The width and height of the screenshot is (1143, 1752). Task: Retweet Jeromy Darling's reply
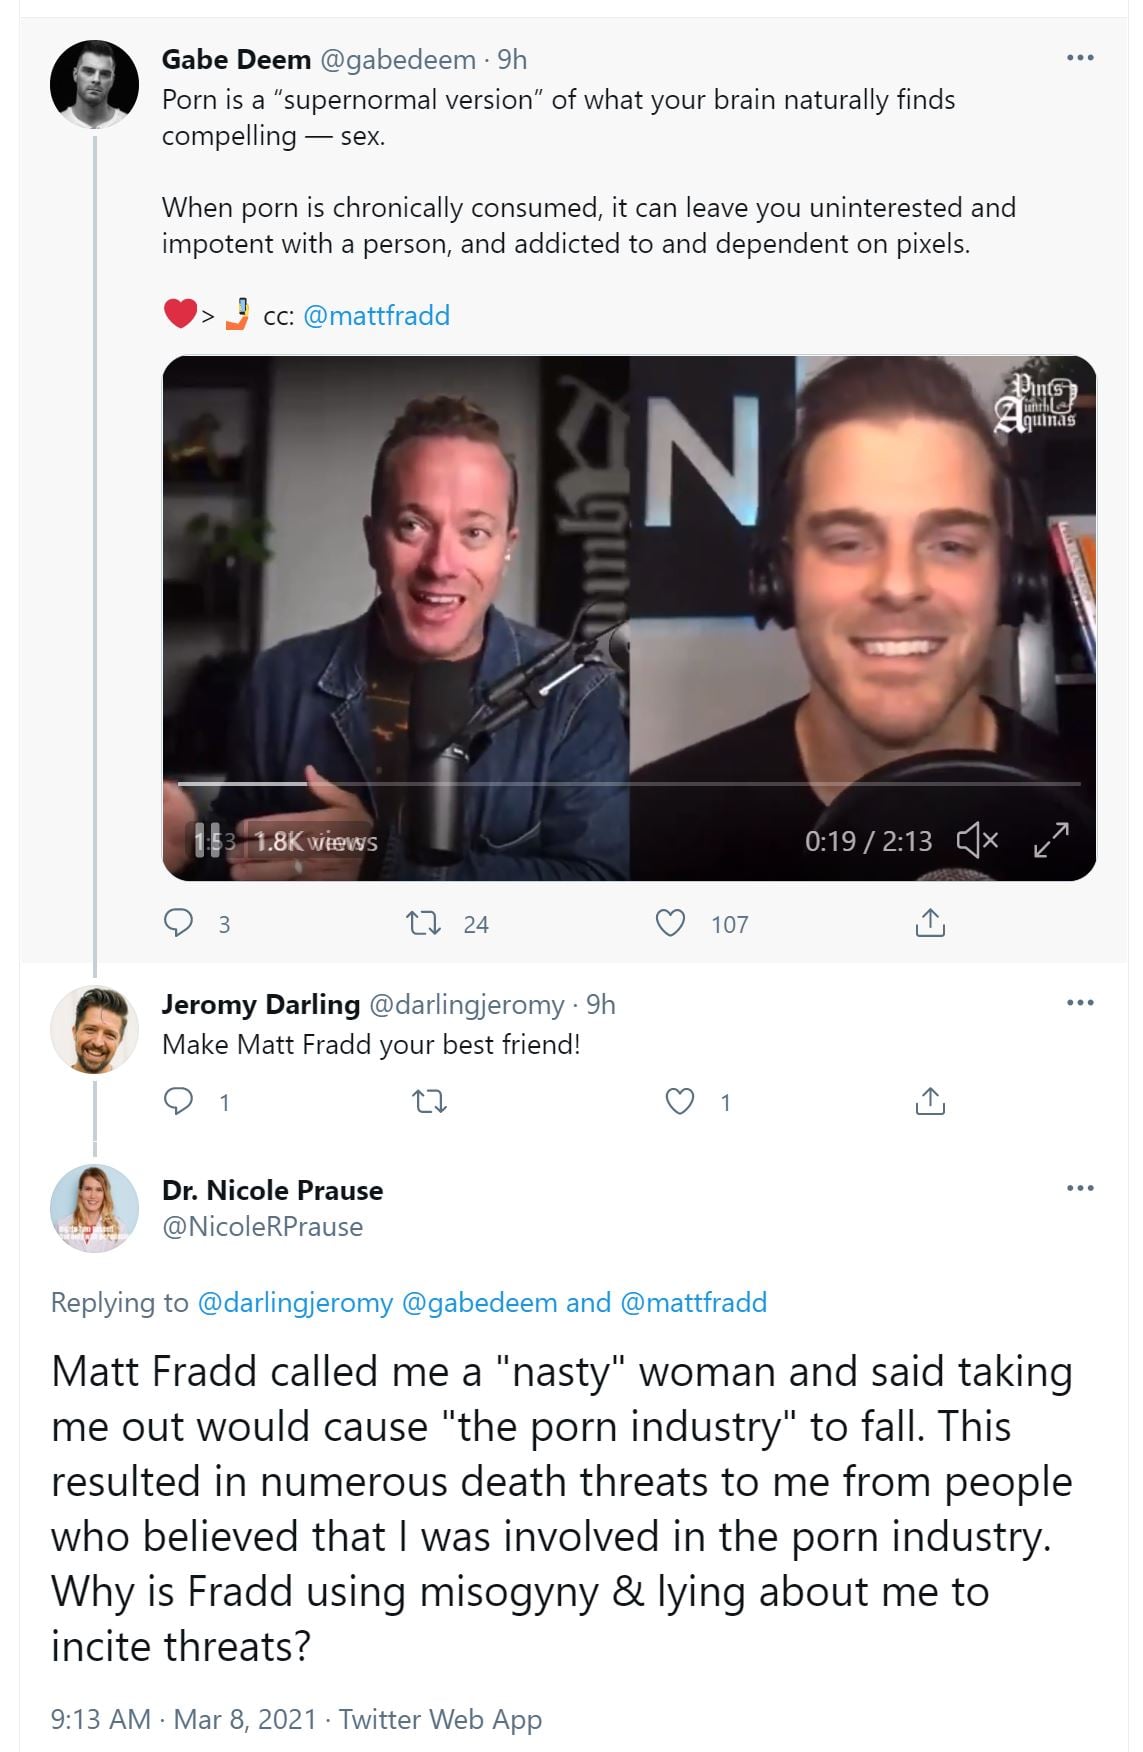tap(429, 1101)
